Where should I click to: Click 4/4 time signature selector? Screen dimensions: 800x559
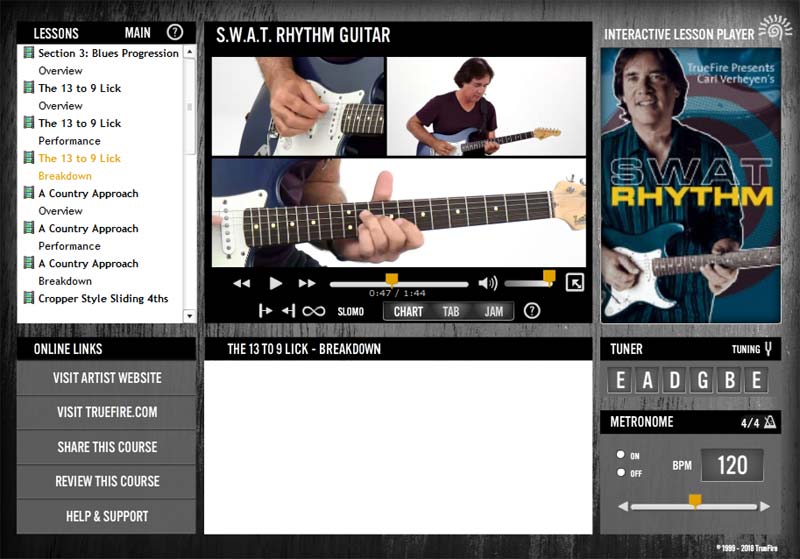[x=750, y=423]
